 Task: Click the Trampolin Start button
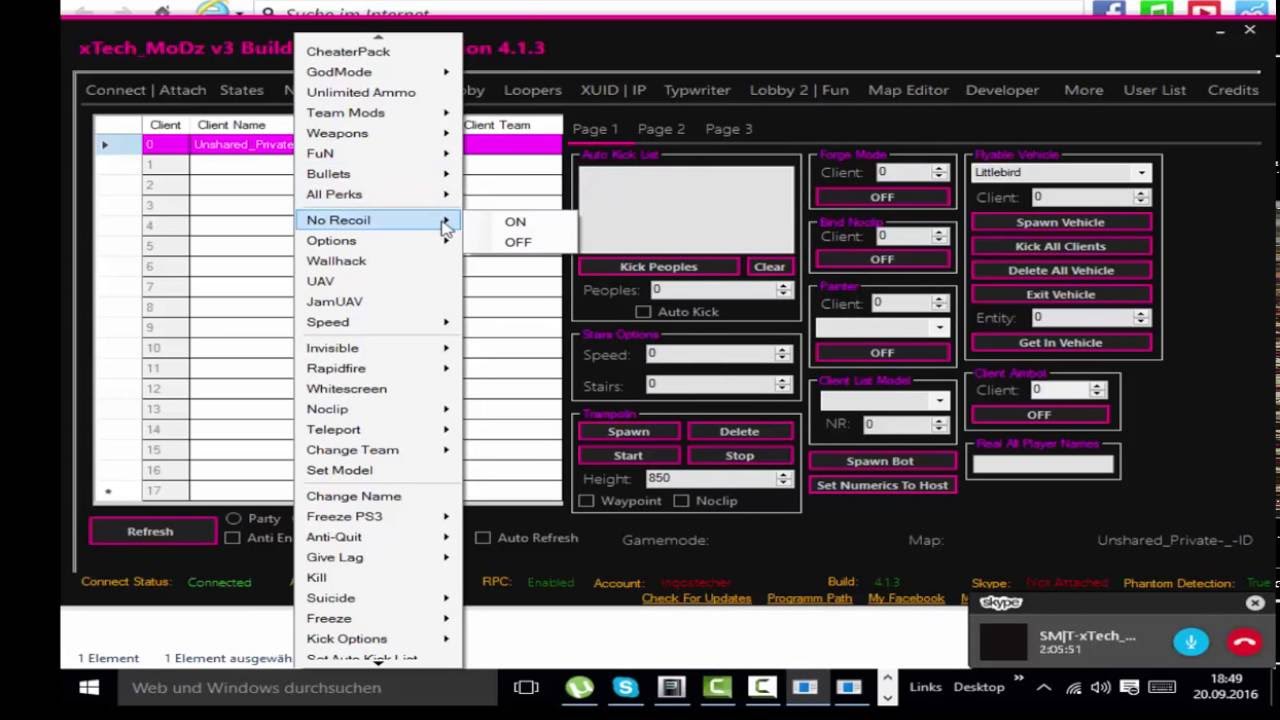pyautogui.click(x=628, y=455)
